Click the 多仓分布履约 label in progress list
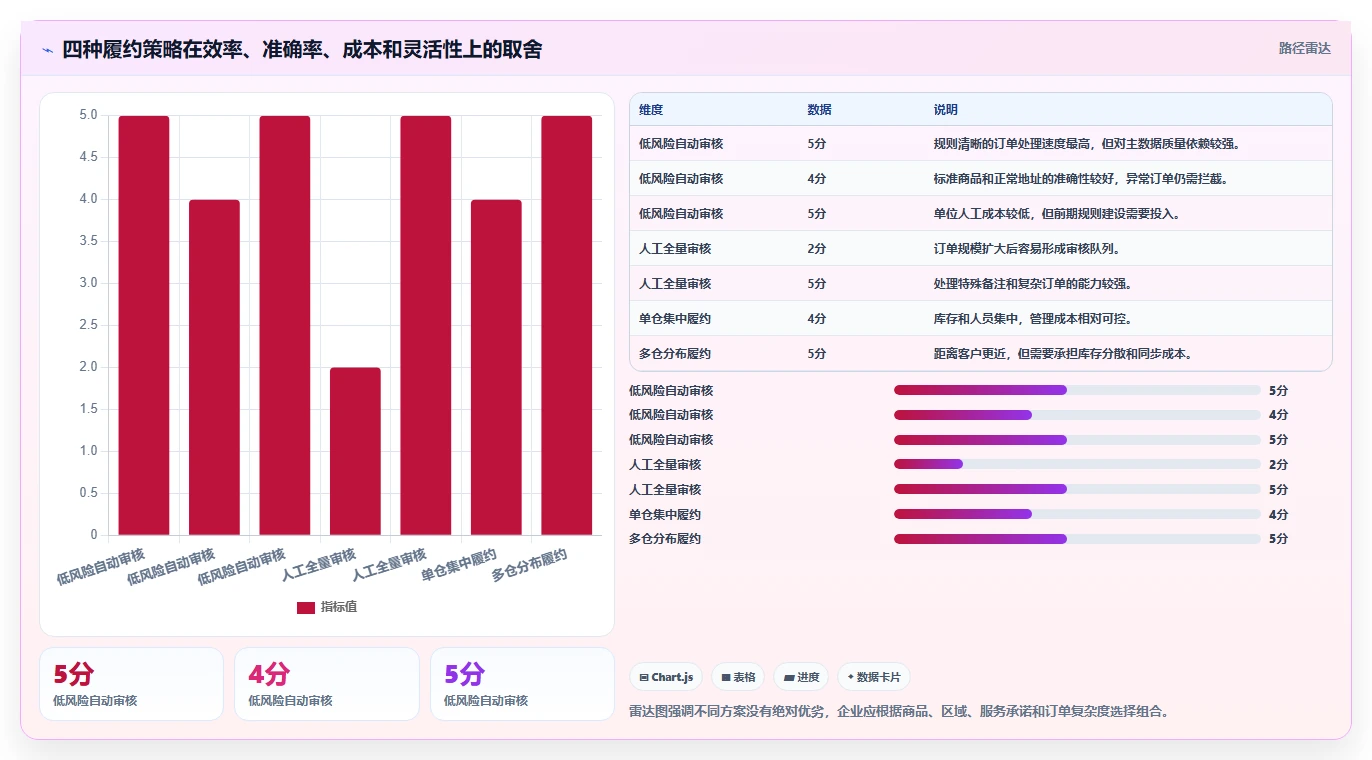 [x=665, y=539]
